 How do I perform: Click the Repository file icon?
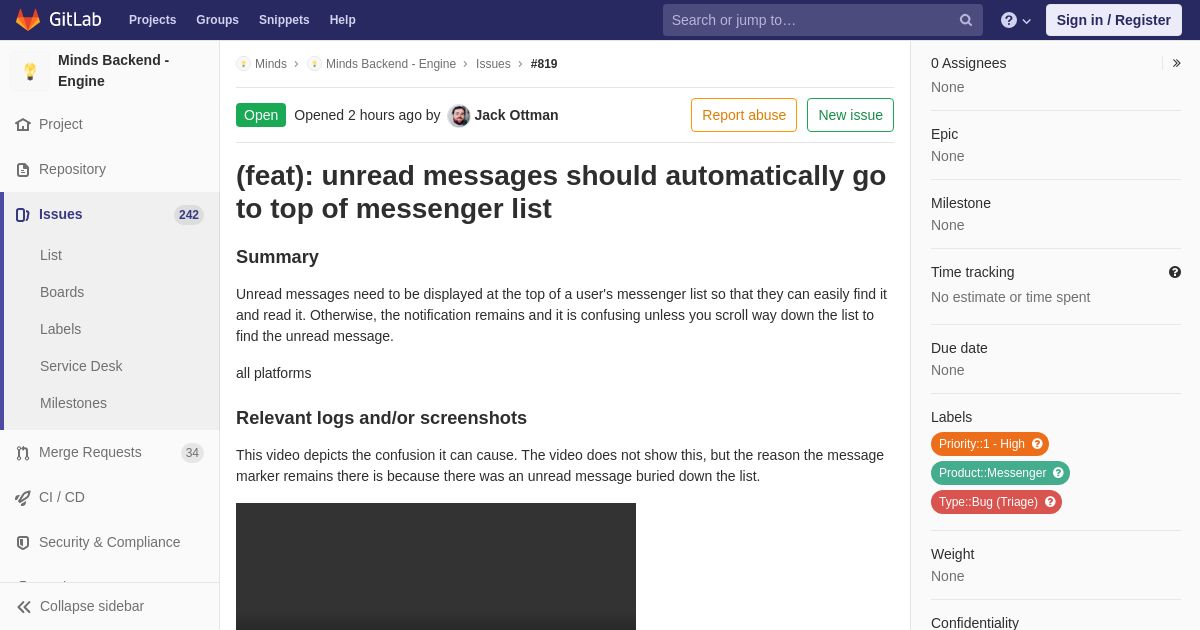23,170
